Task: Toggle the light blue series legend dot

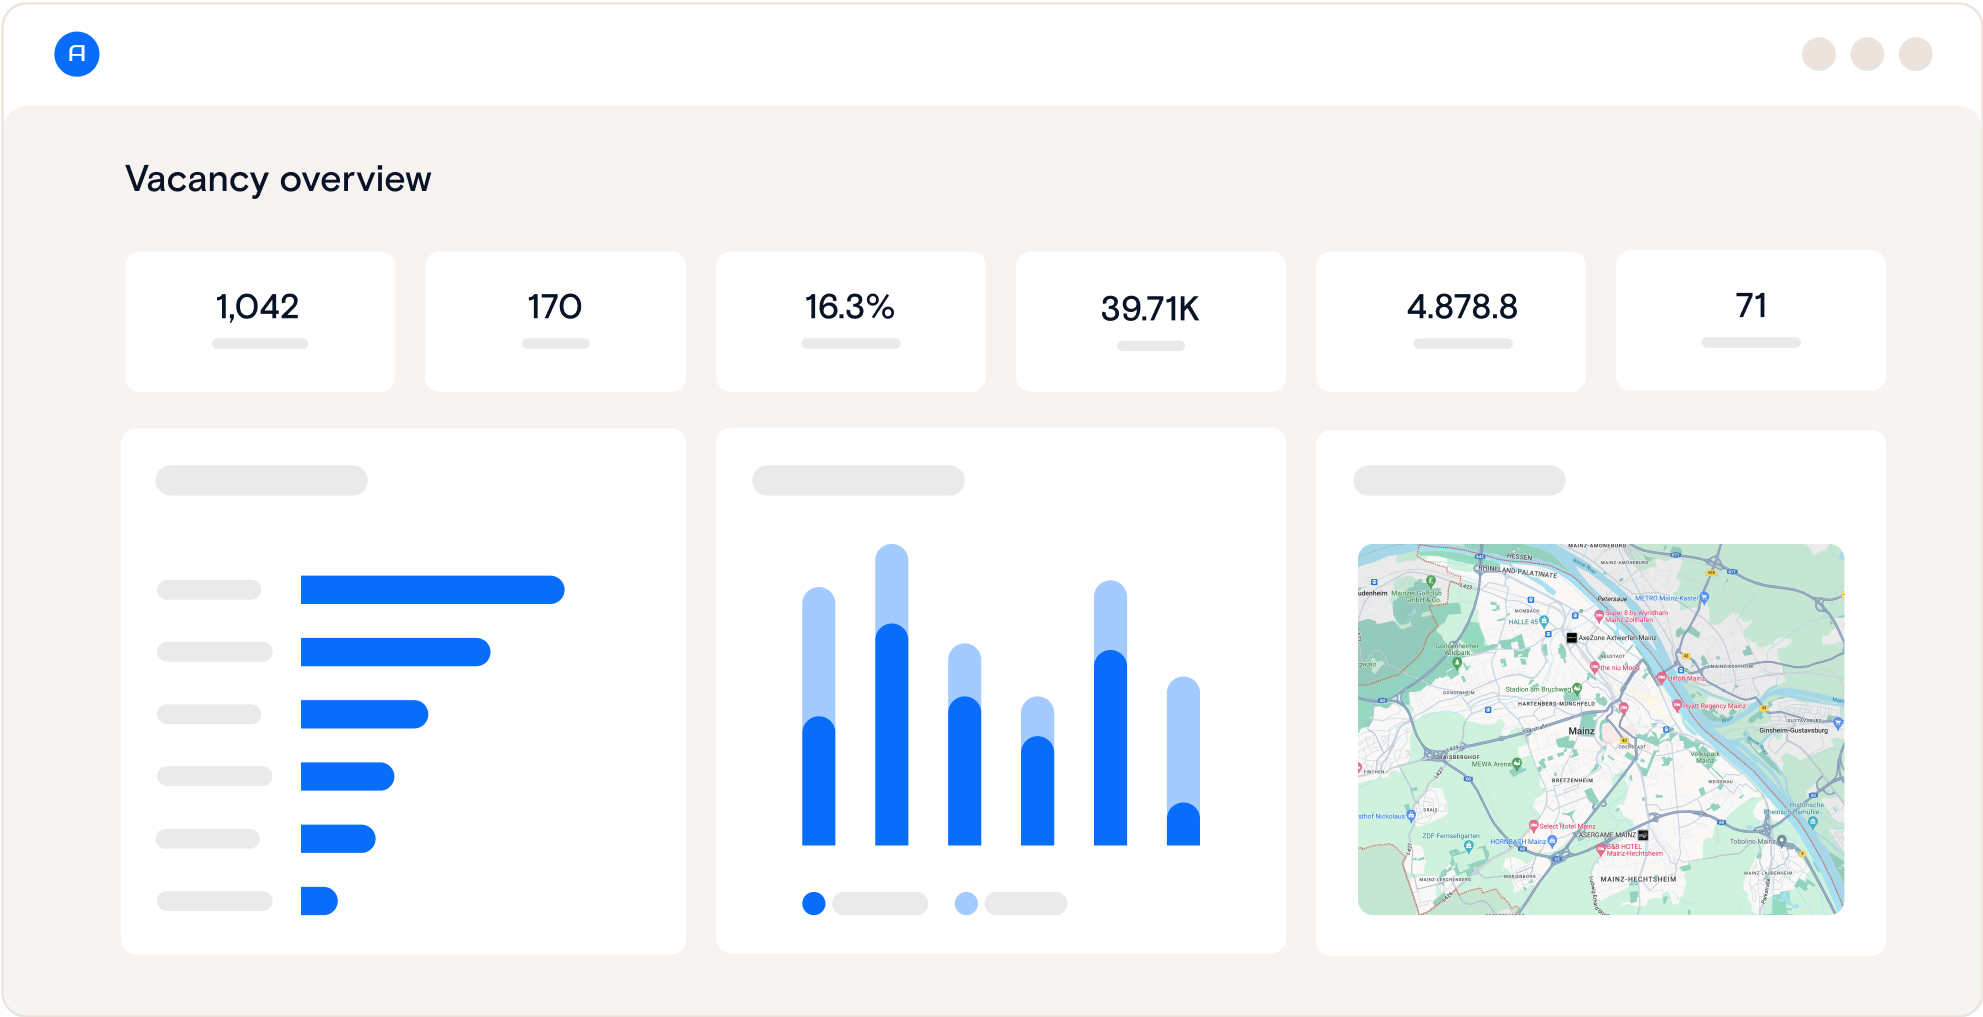Action: click(x=966, y=903)
